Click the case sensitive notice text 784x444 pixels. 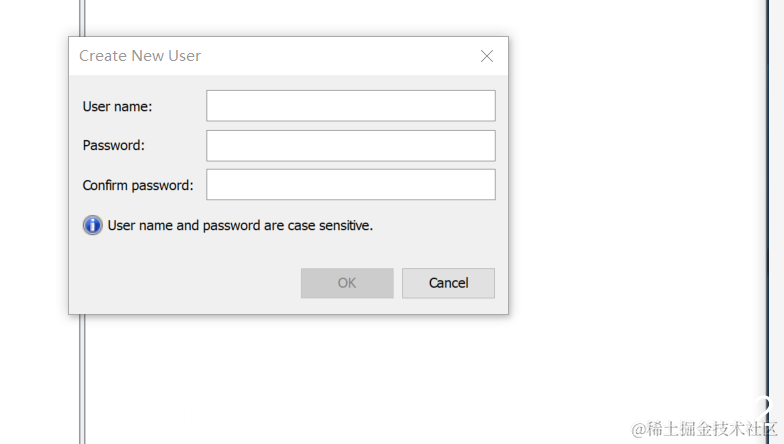click(240, 226)
